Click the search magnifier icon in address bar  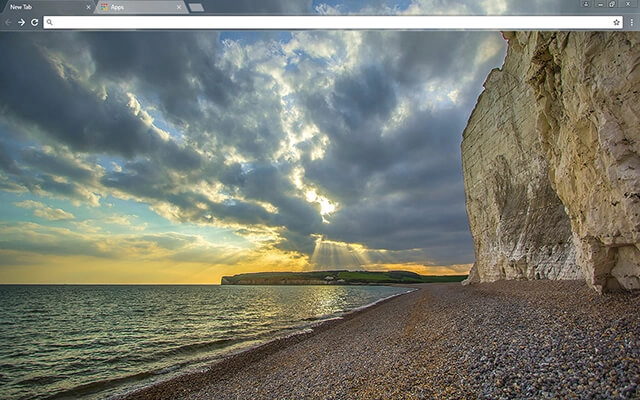49,22
